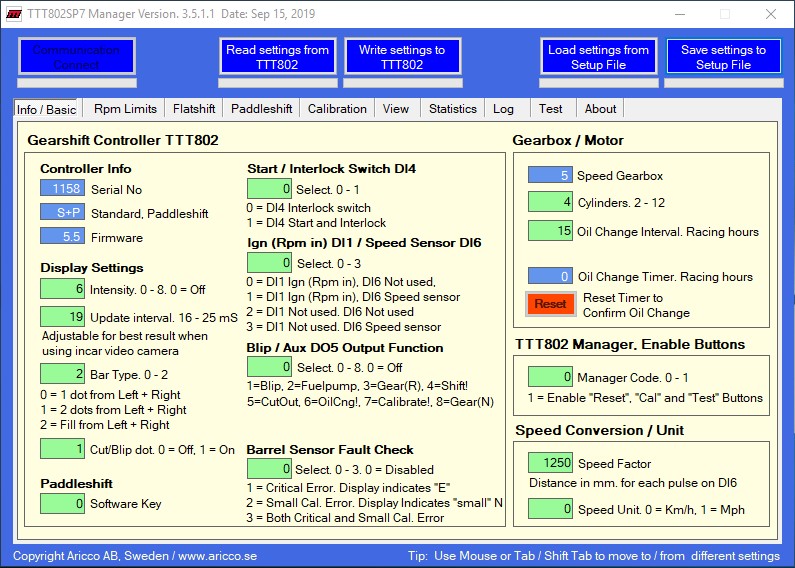795x568 pixels.
Task: Click the "1 = DI4 Start and Interlock" text
Action: coord(316,223)
